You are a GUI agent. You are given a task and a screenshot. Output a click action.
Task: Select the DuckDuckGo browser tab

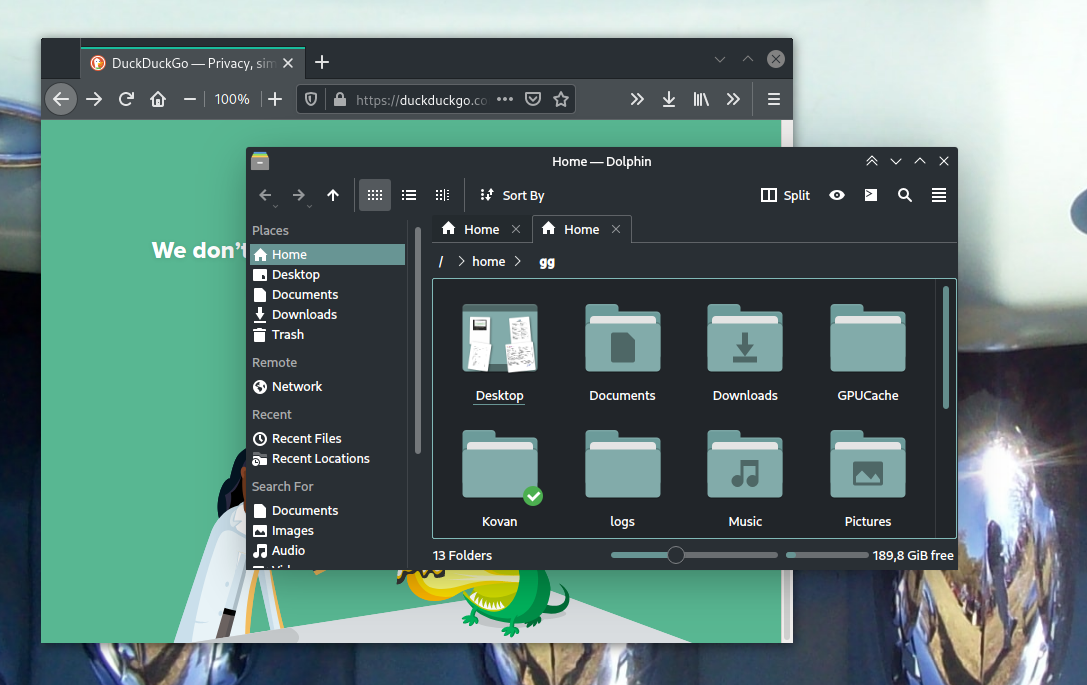193,63
